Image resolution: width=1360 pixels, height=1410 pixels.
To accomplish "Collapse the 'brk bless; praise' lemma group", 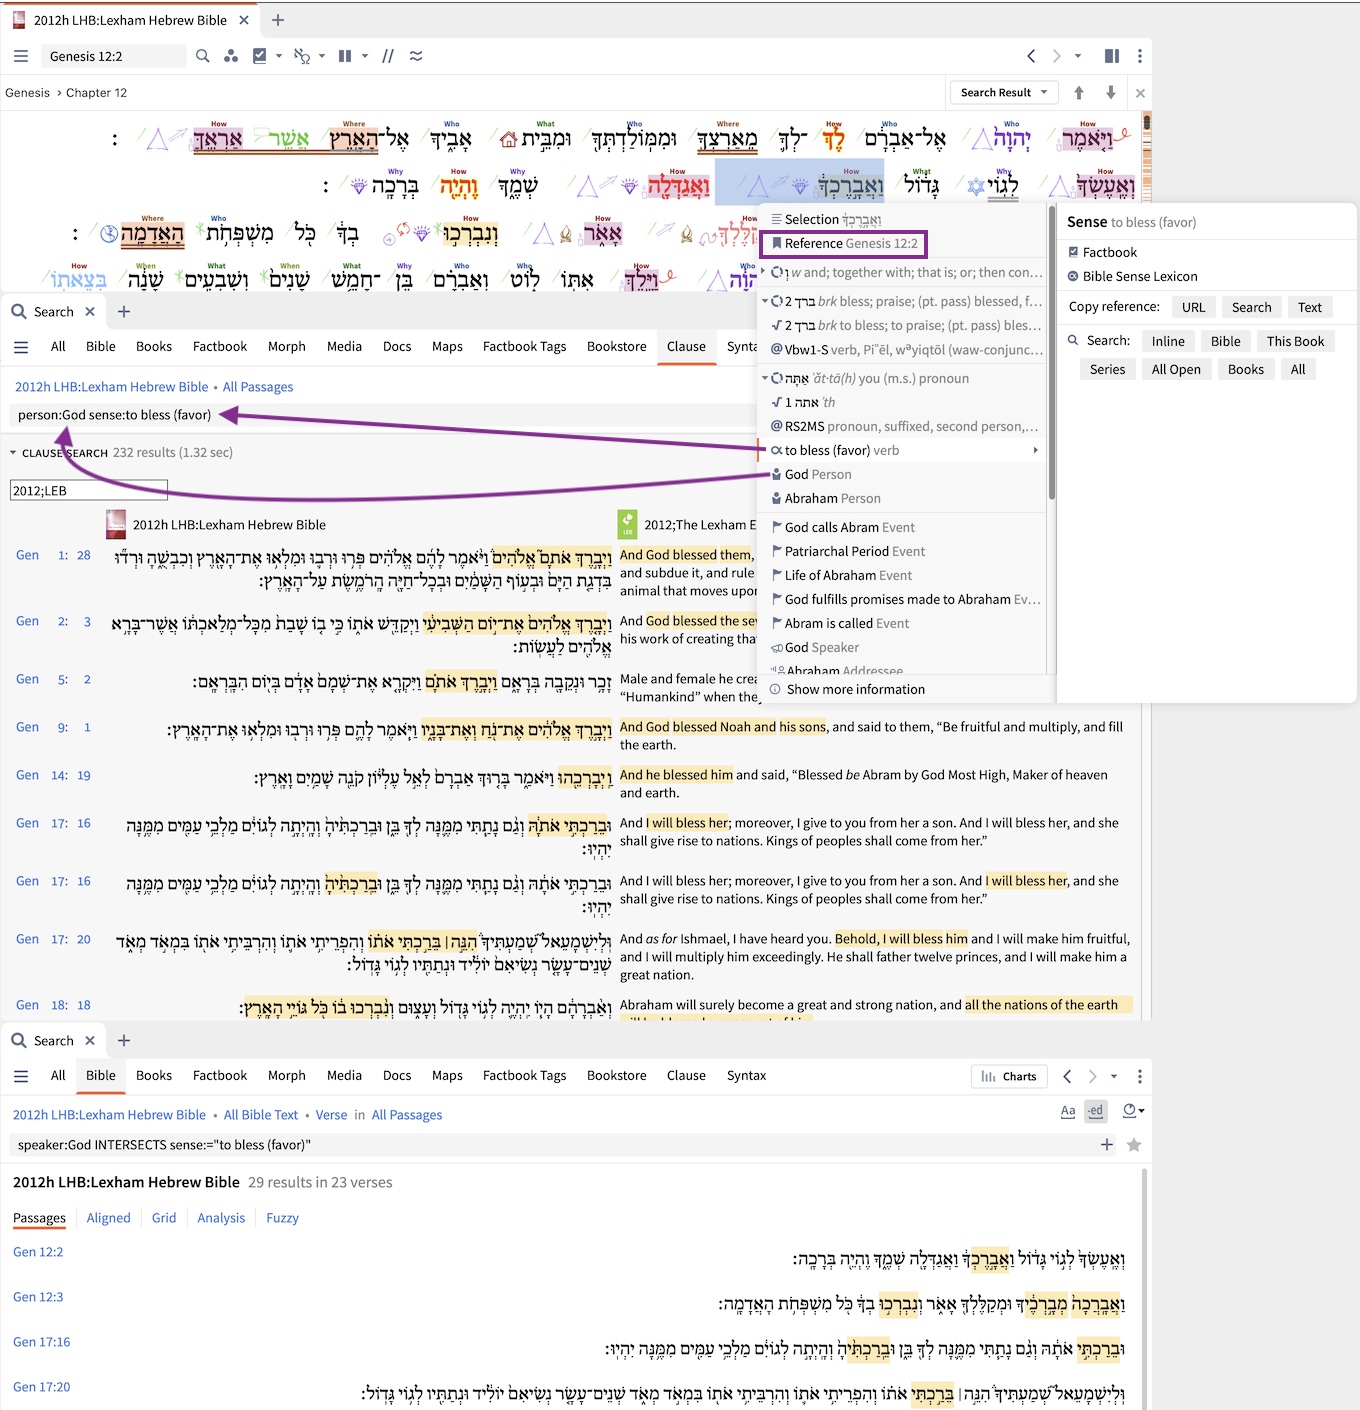I will (764, 301).
